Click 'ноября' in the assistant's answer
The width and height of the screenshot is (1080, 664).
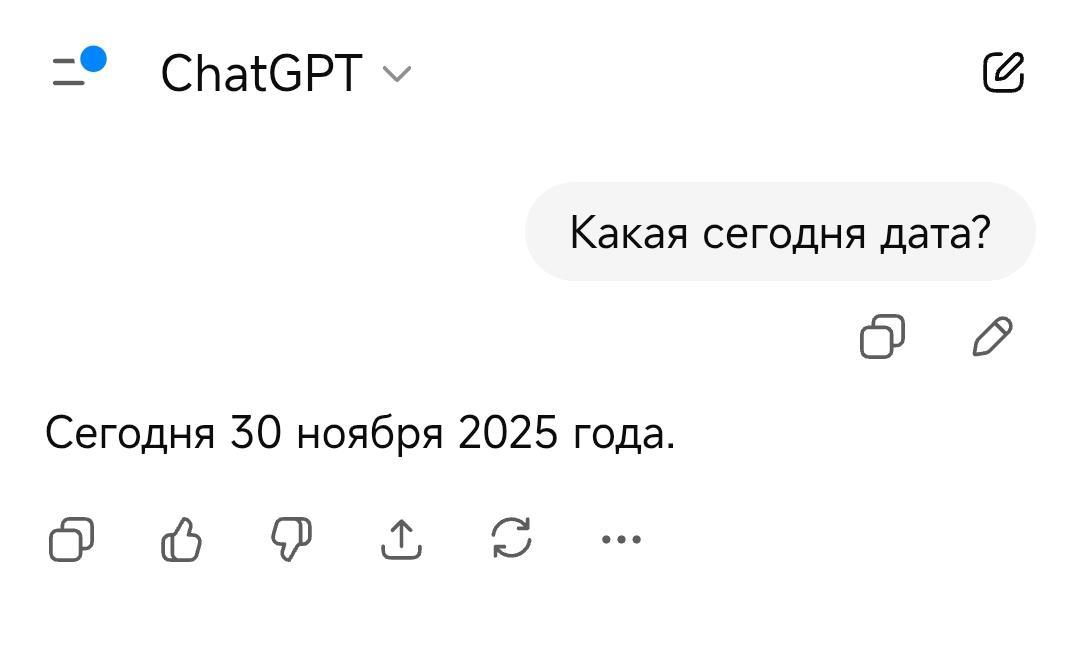(370, 434)
